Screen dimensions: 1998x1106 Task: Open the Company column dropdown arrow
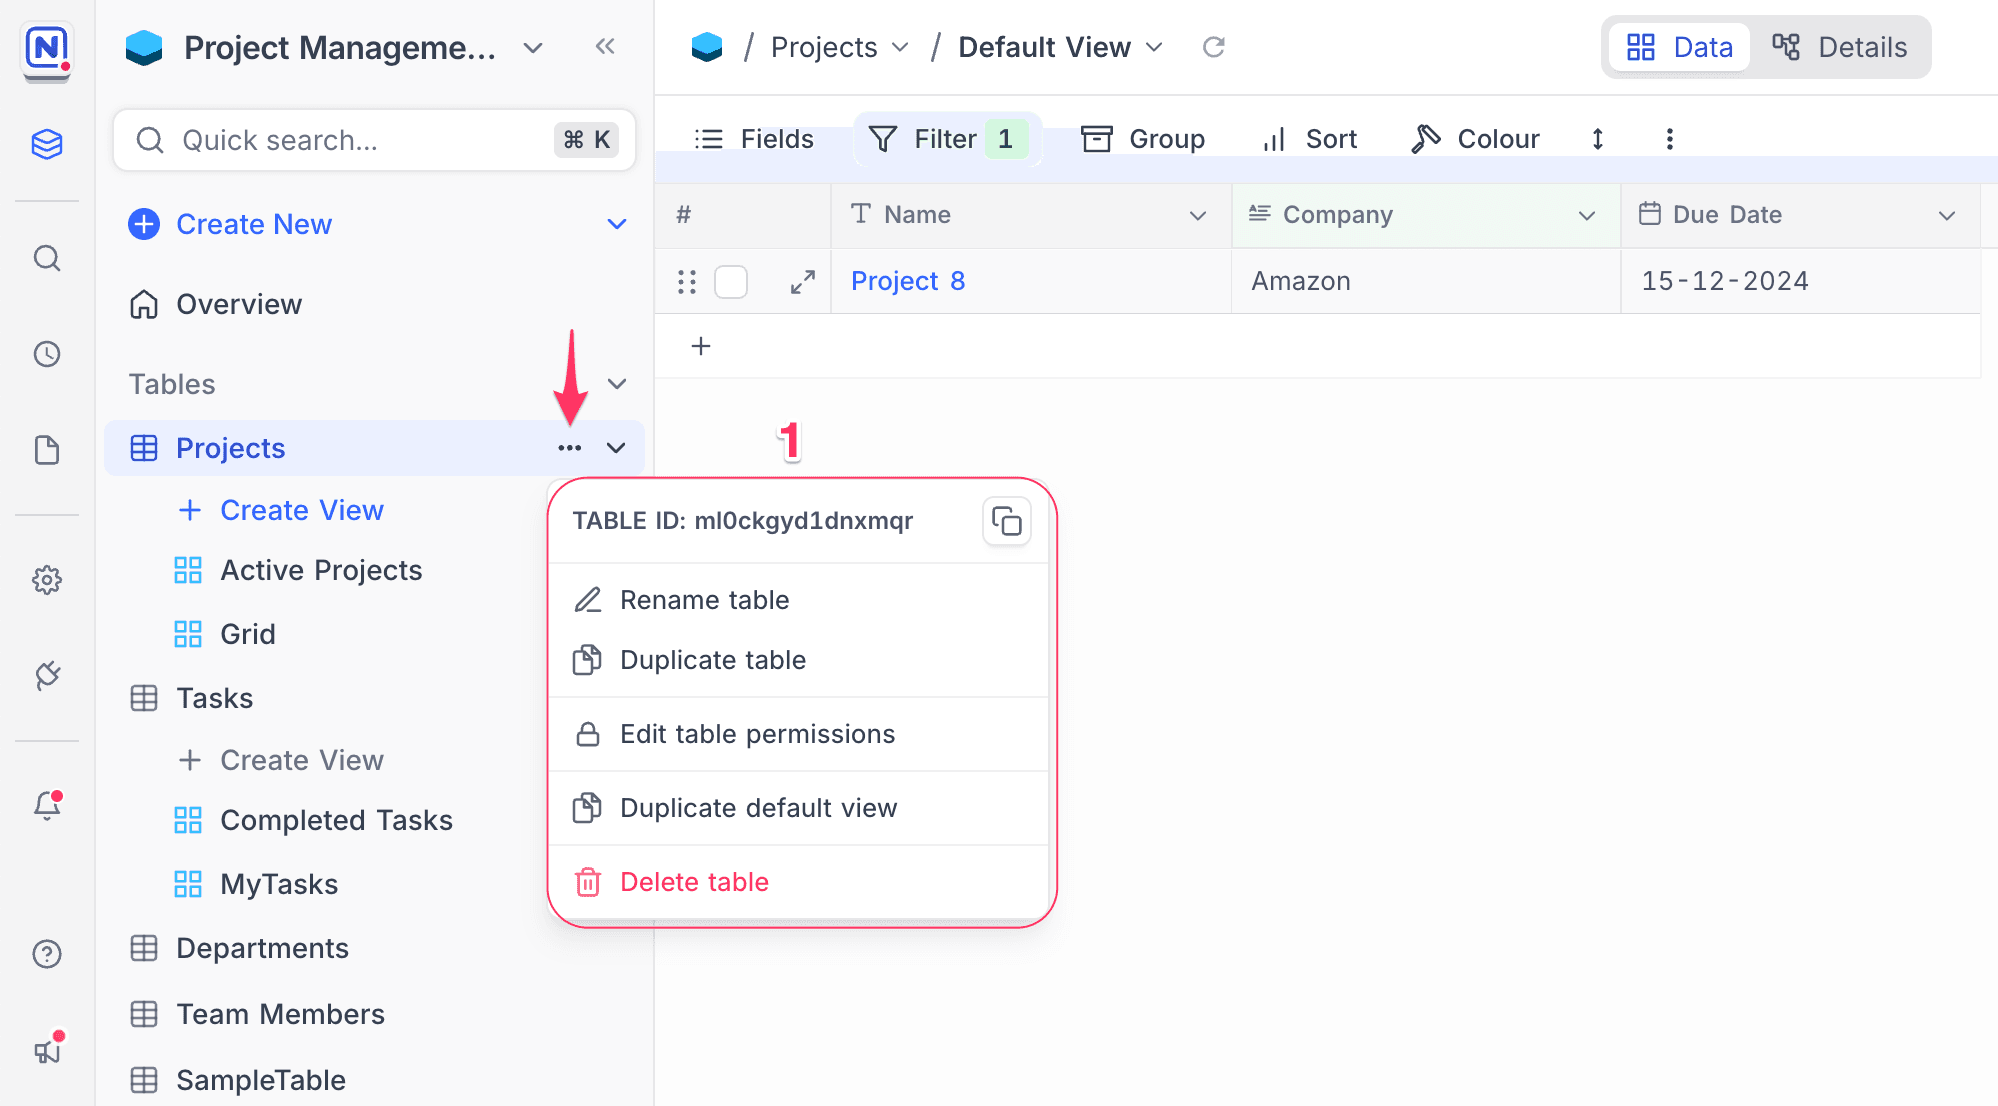click(x=1587, y=215)
